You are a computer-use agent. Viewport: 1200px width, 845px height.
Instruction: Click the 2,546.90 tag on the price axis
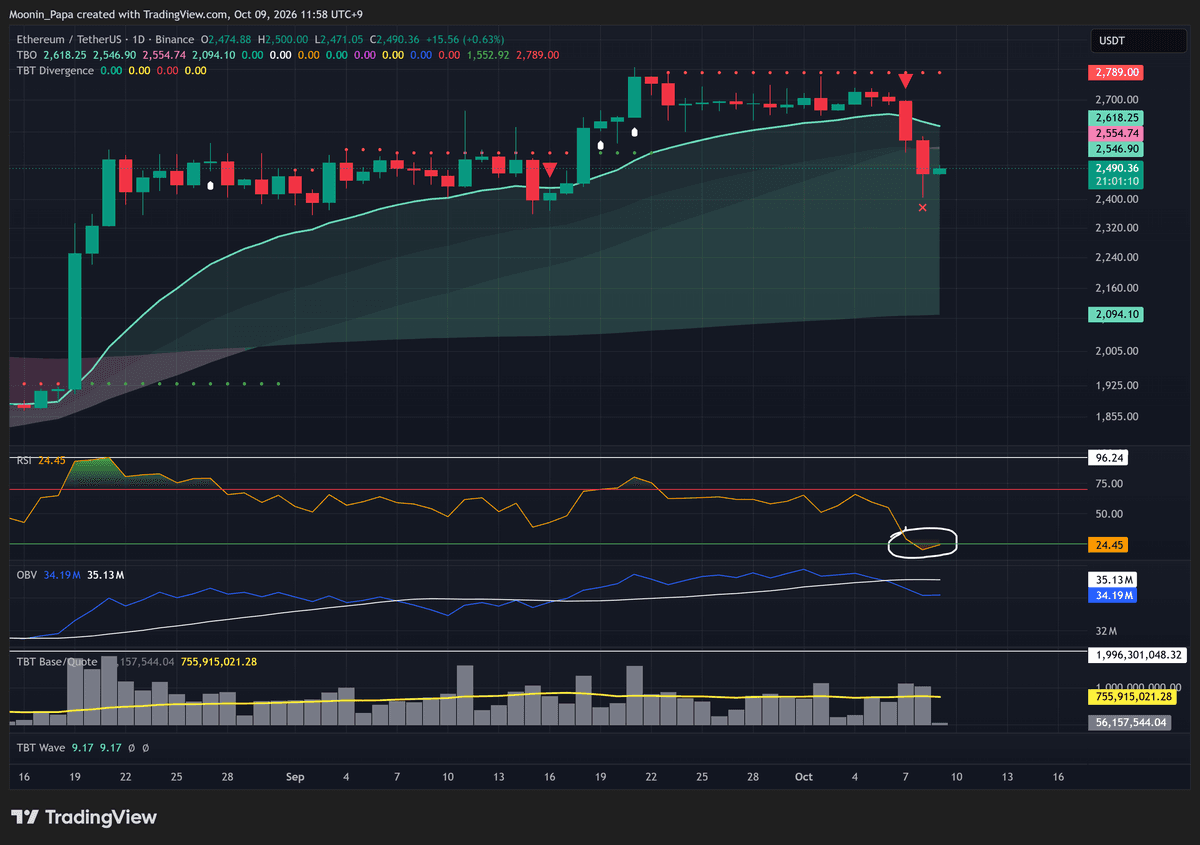click(1116, 148)
